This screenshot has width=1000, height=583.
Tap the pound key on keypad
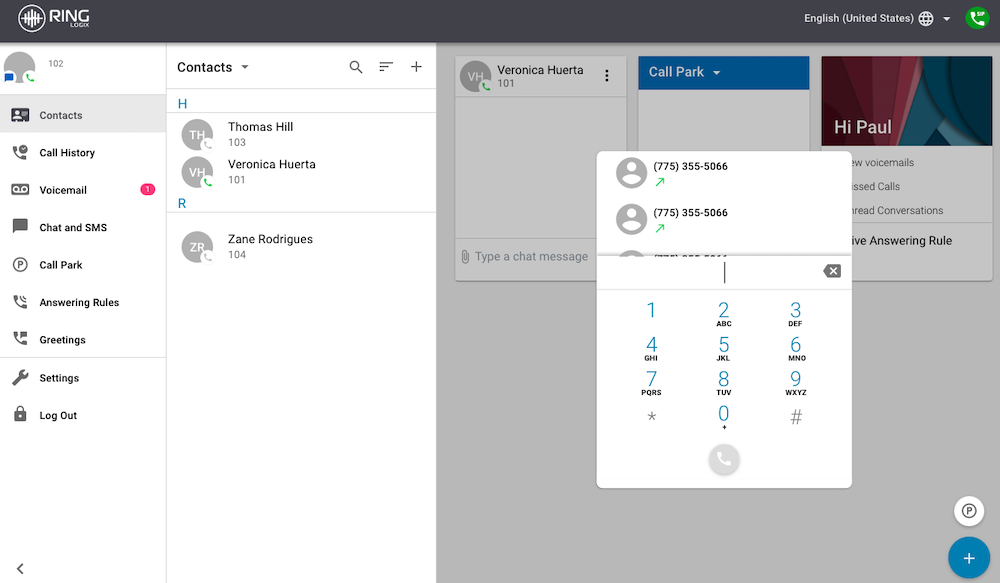pos(796,417)
